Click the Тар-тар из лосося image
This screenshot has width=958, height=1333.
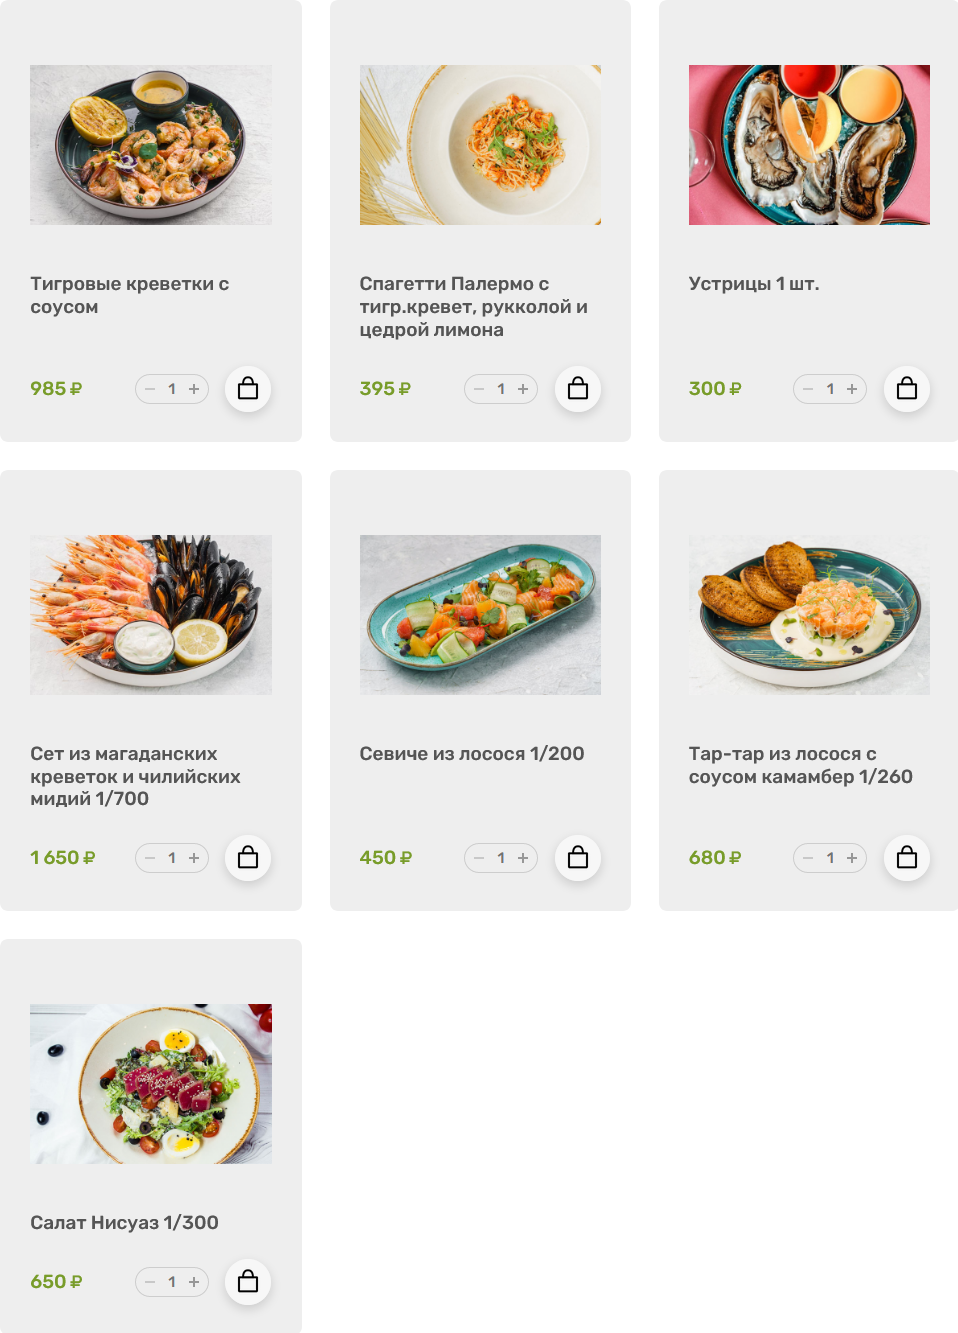coord(809,615)
